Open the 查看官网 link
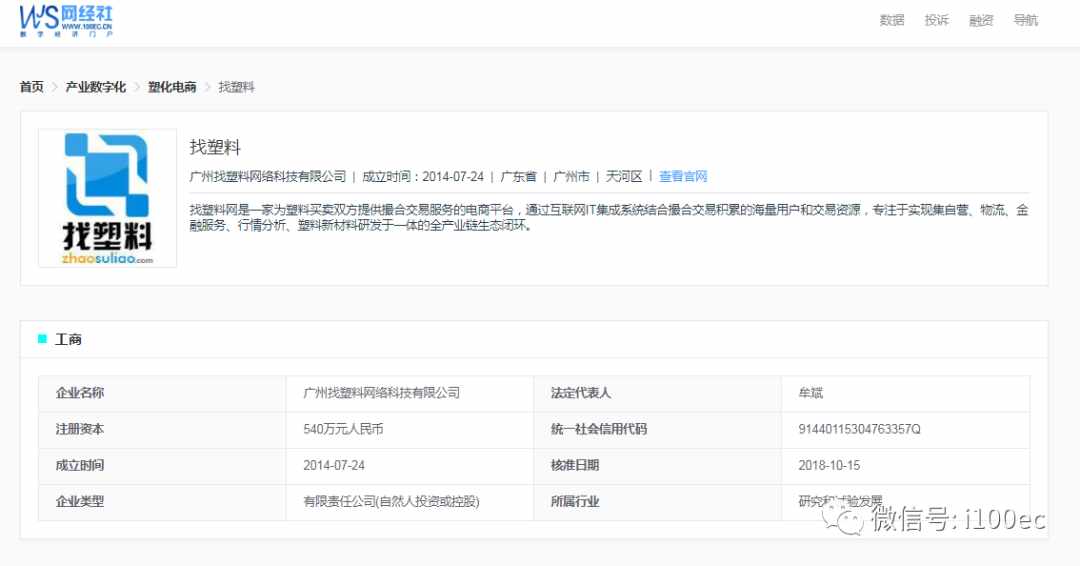 coord(683,176)
